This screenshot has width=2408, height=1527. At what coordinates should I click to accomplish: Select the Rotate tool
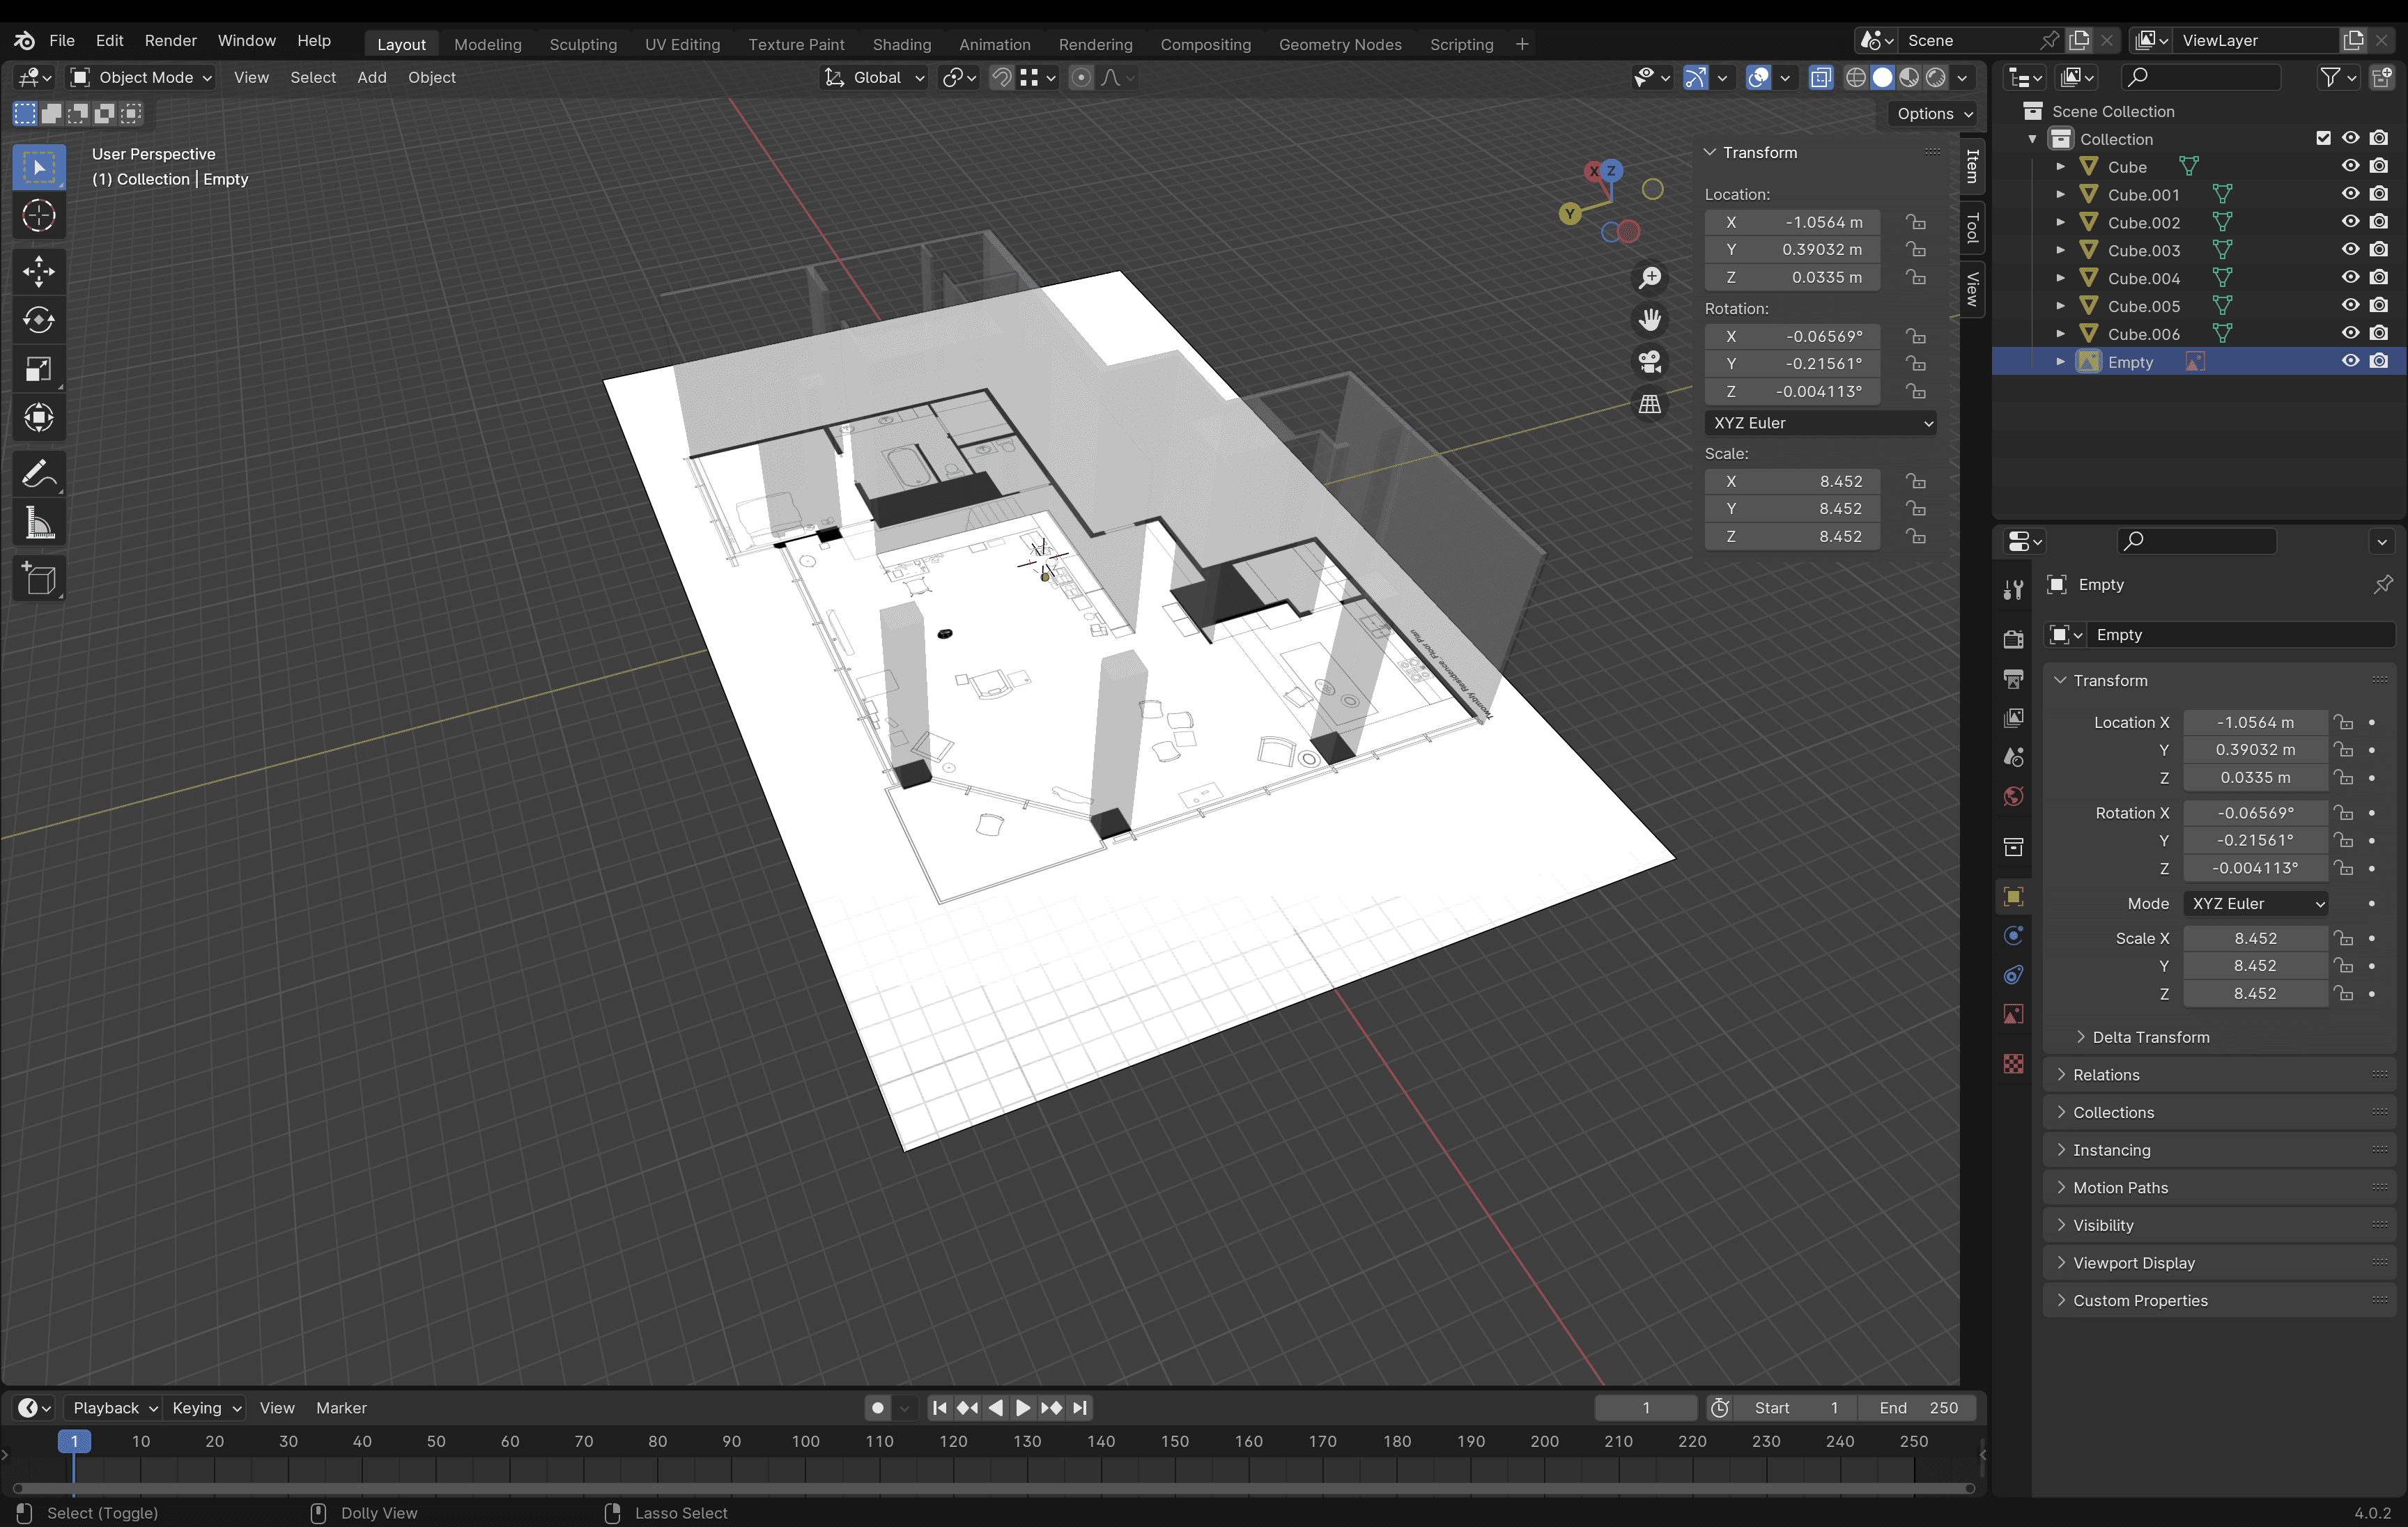pos(39,320)
